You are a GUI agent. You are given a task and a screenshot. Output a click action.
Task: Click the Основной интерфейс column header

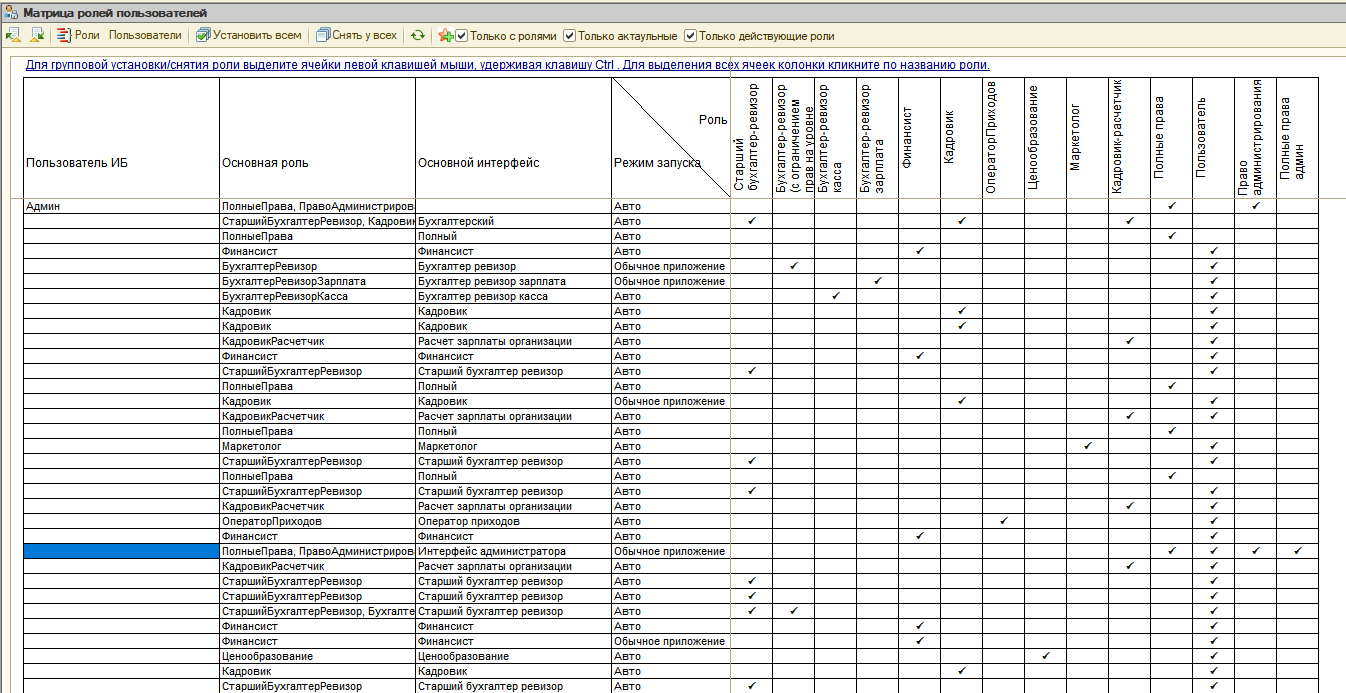(x=513, y=138)
